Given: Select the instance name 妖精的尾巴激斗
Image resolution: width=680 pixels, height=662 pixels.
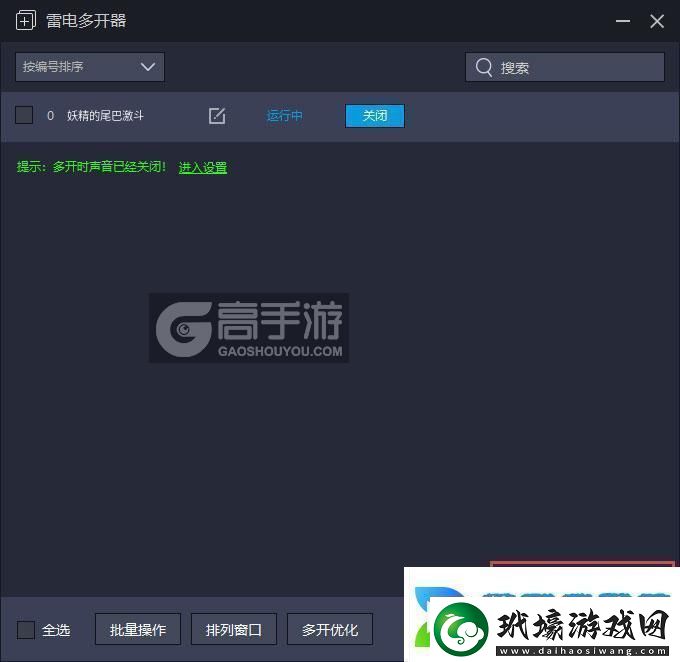Looking at the screenshot, I should pyautogui.click(x=105, y=116).
